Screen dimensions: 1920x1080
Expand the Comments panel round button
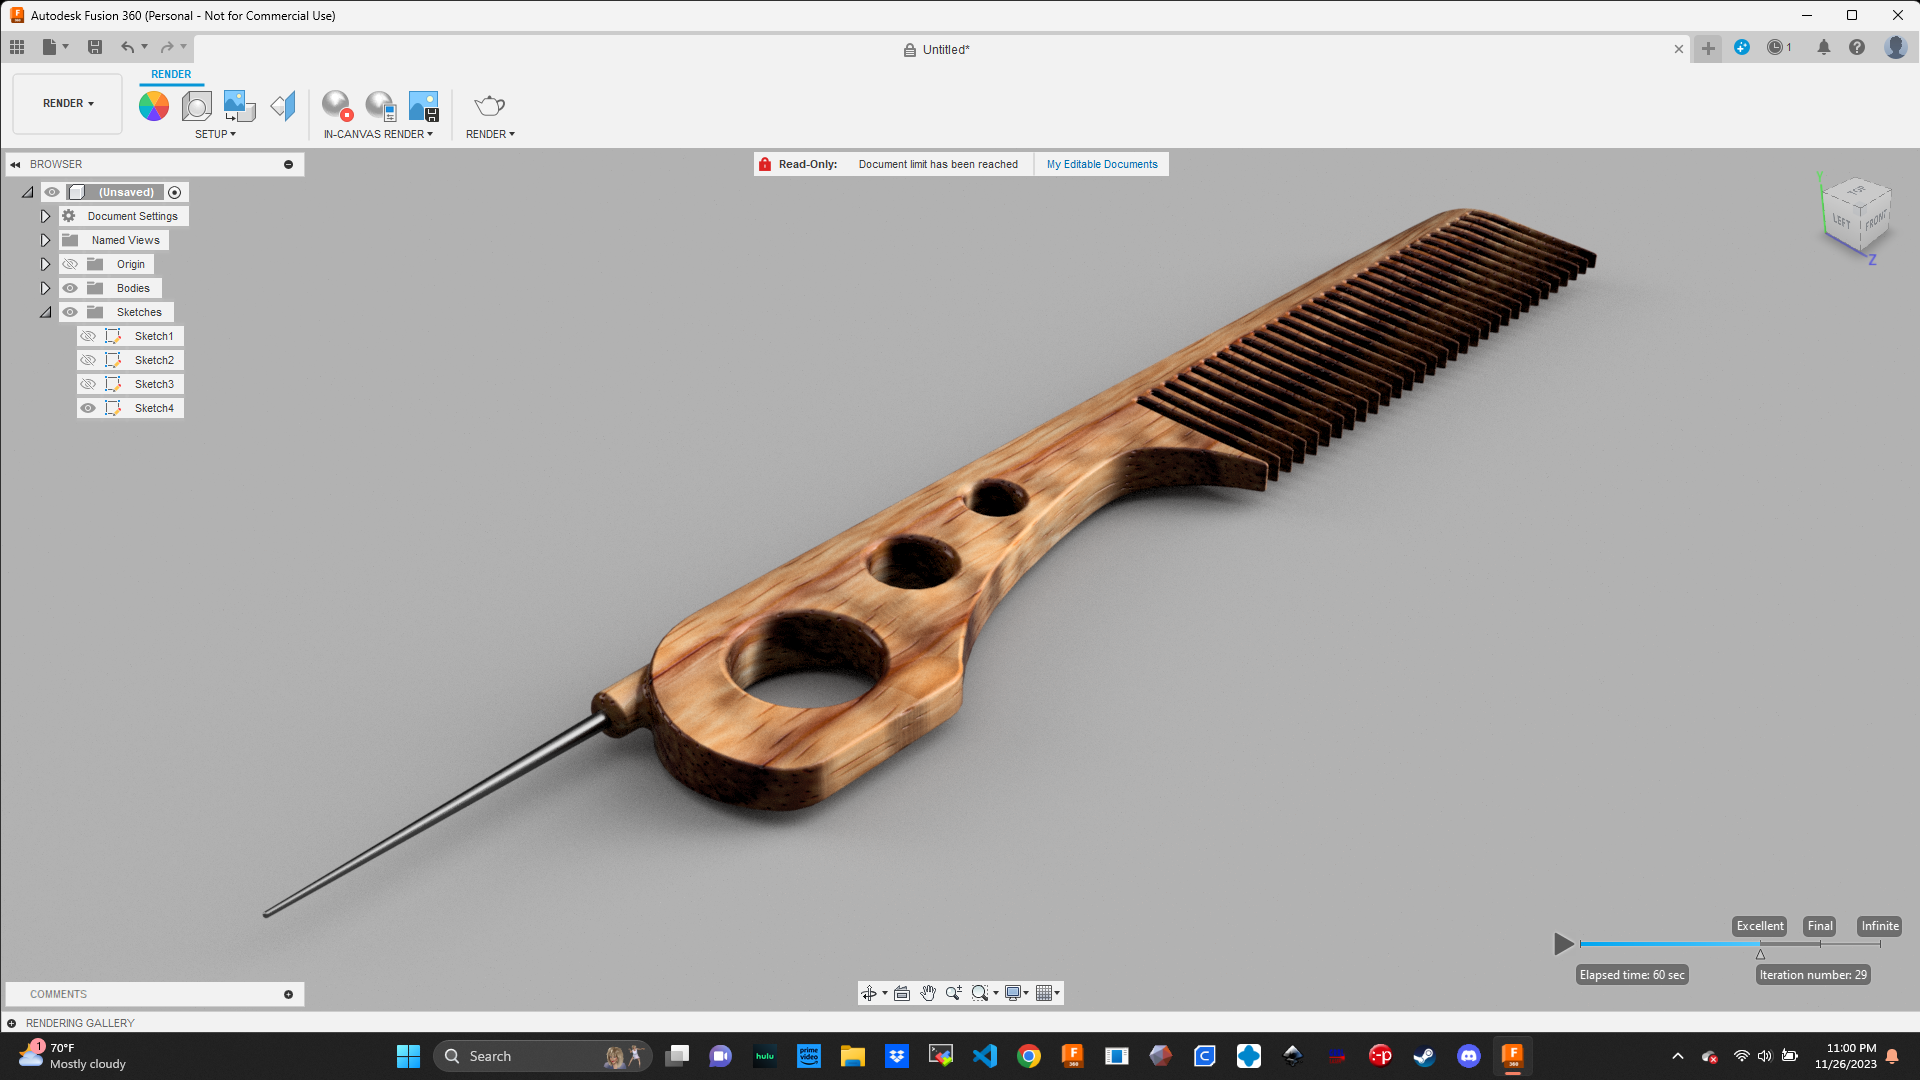click(288, 994)
